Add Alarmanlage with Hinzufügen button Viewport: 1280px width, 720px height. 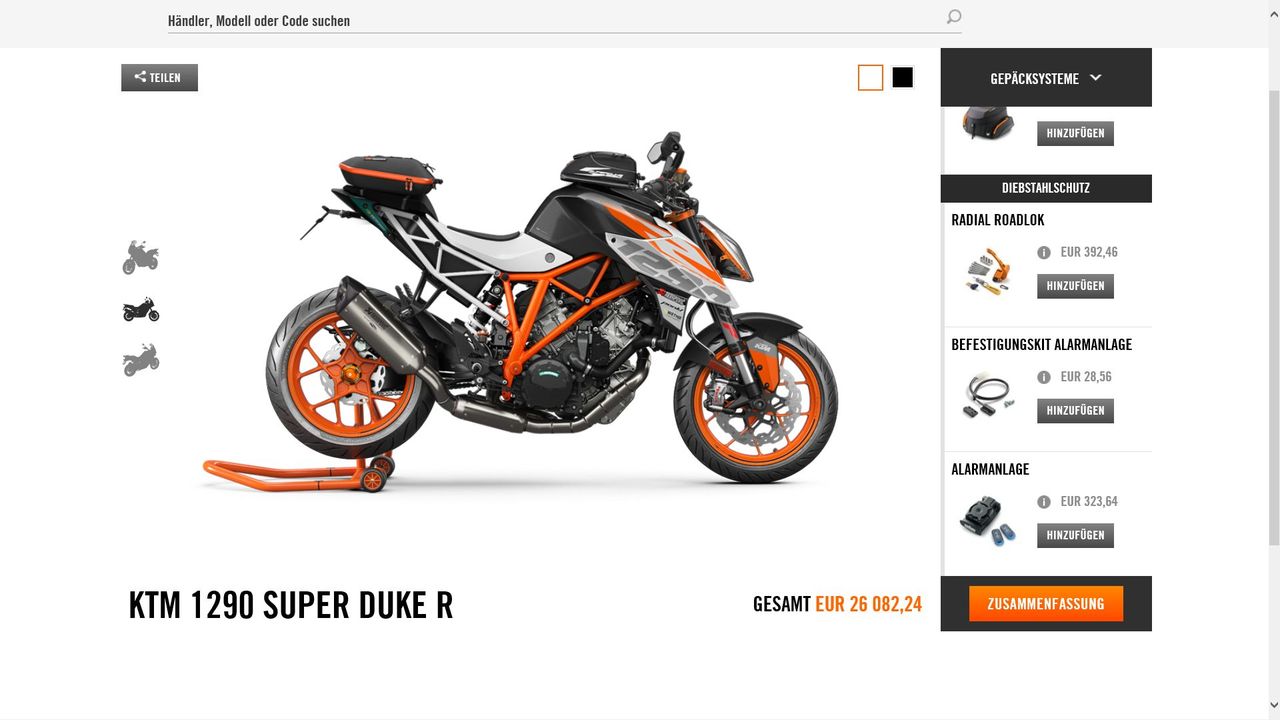click(x=1075, y=535)
